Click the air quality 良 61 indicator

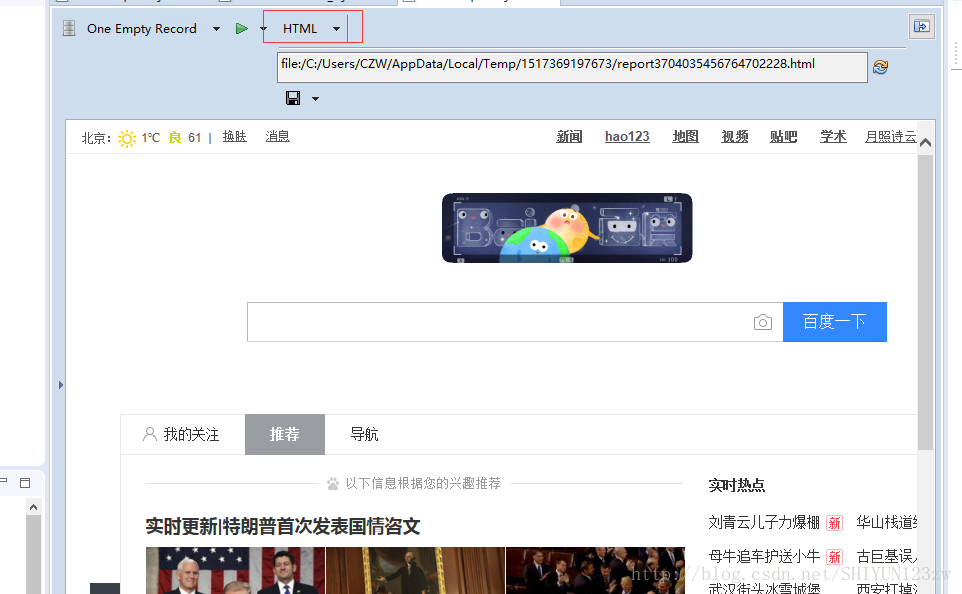click(x=185, y=137)
